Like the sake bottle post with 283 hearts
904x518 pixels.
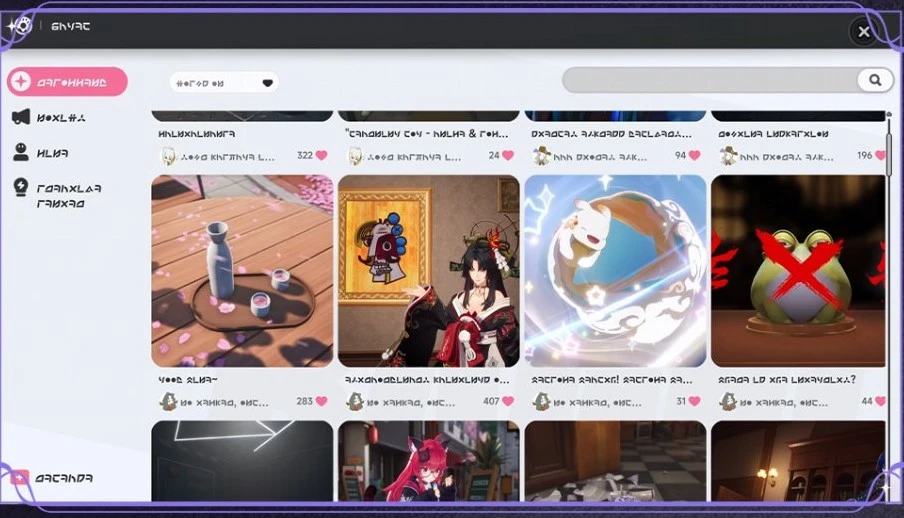click(322, 401)
